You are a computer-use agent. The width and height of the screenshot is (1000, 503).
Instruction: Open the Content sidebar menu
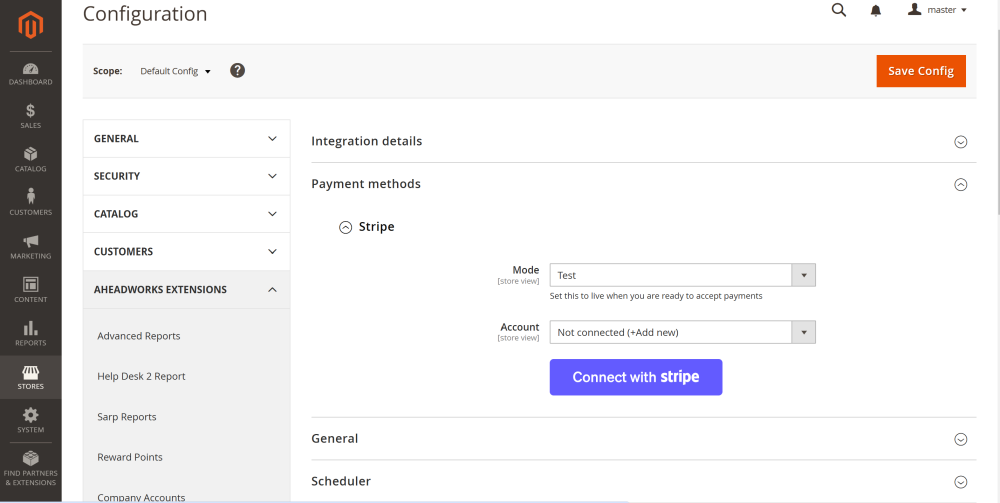pos(31,290)
